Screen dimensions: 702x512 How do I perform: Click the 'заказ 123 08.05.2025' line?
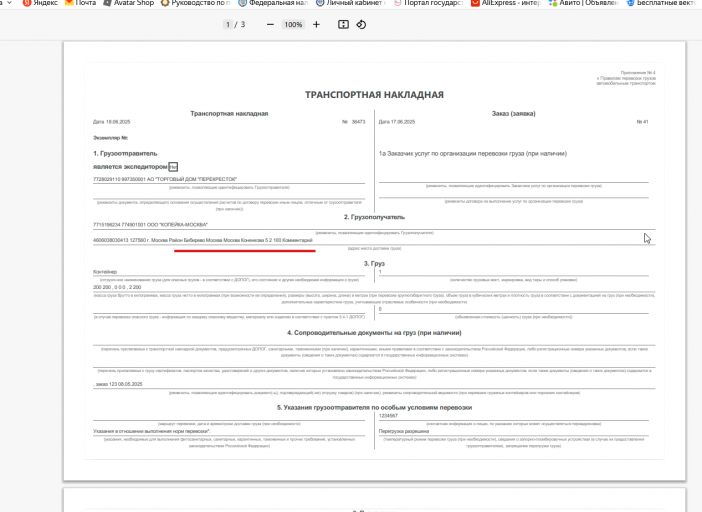point(118,384)
